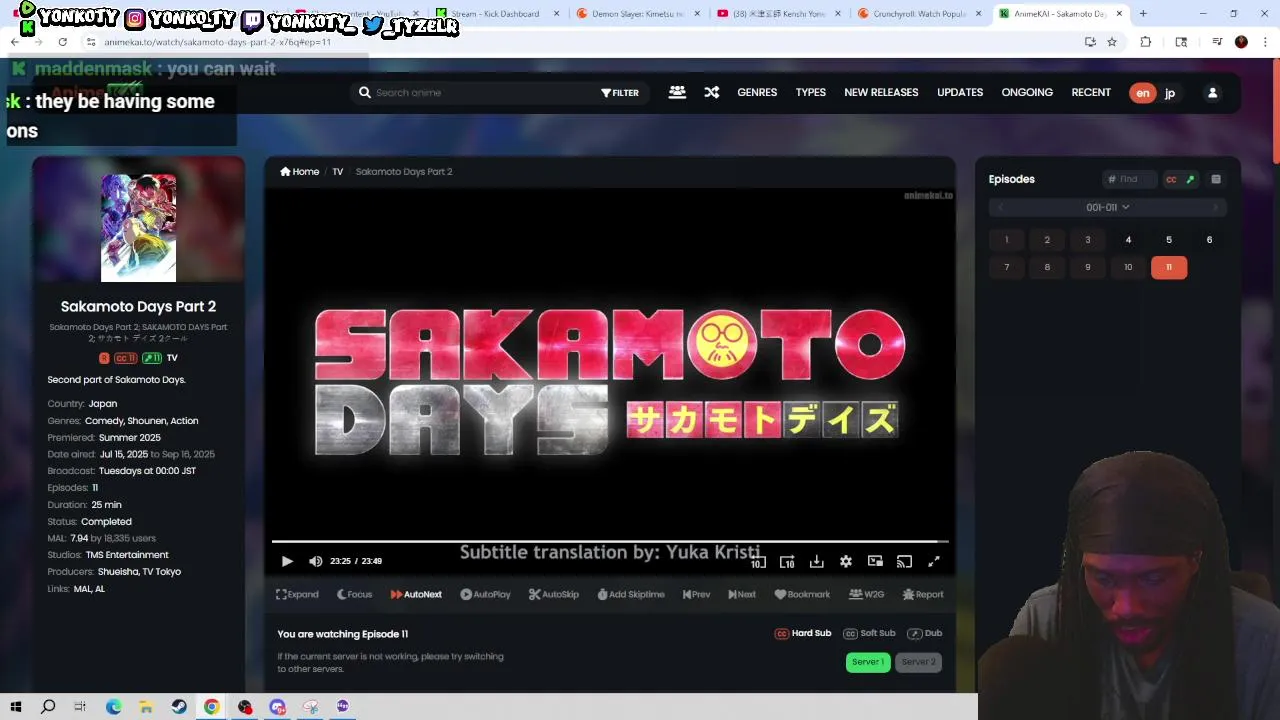
Task: Bookmark this page with star icon
Action: coord(1111,42)
